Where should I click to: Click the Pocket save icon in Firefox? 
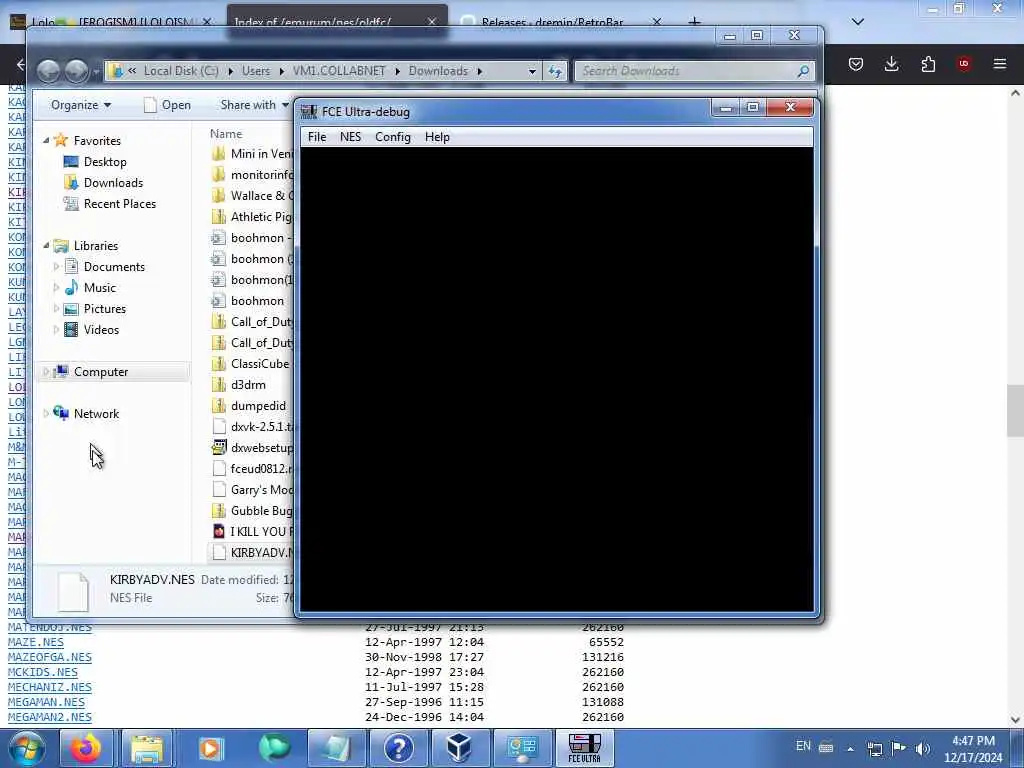[856, 64]
